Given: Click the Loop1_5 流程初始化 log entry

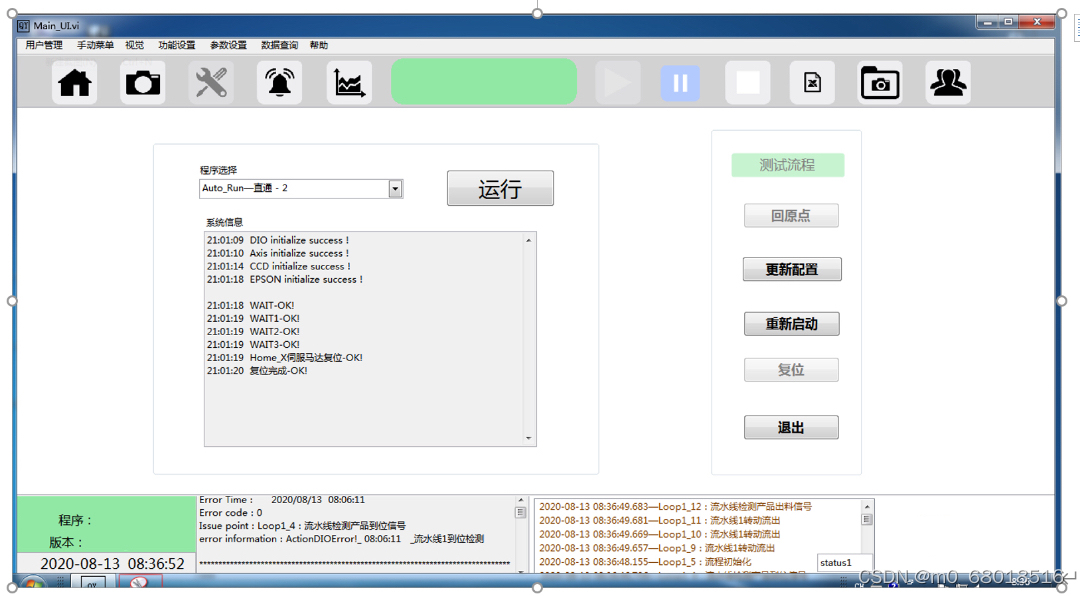Looking at the screenshot, I should coord(645,562).
